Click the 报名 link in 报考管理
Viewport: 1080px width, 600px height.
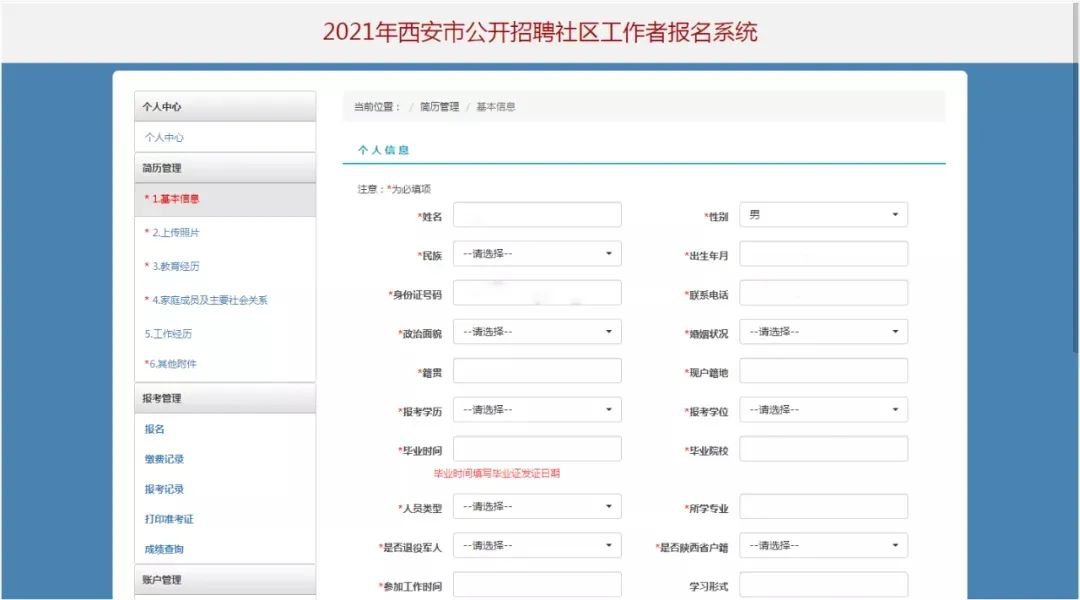coord(154,429)
